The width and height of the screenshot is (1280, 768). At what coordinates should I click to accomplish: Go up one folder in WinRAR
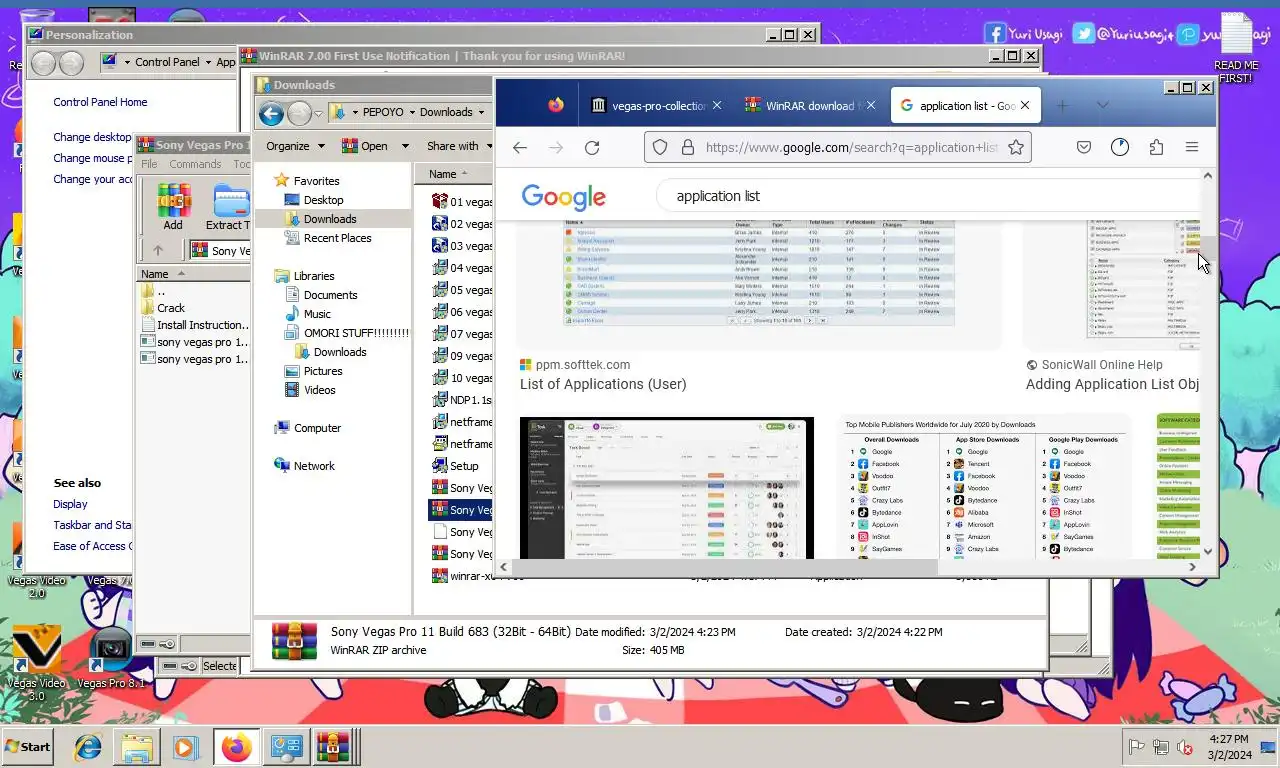pyautogui.click(x=158, y=251)
